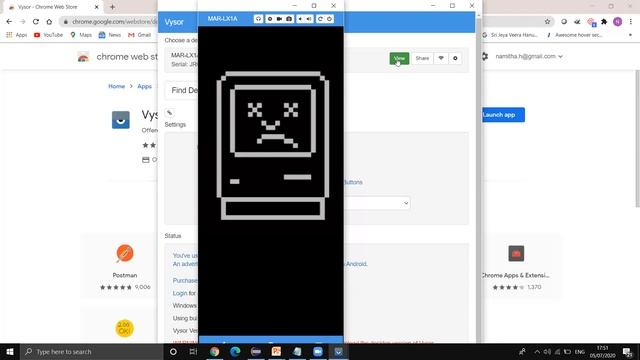The width and height of the screenshot is (640, 360).
Task: Click the power button icon in device toolbar
Action: [x=329, y=19]
